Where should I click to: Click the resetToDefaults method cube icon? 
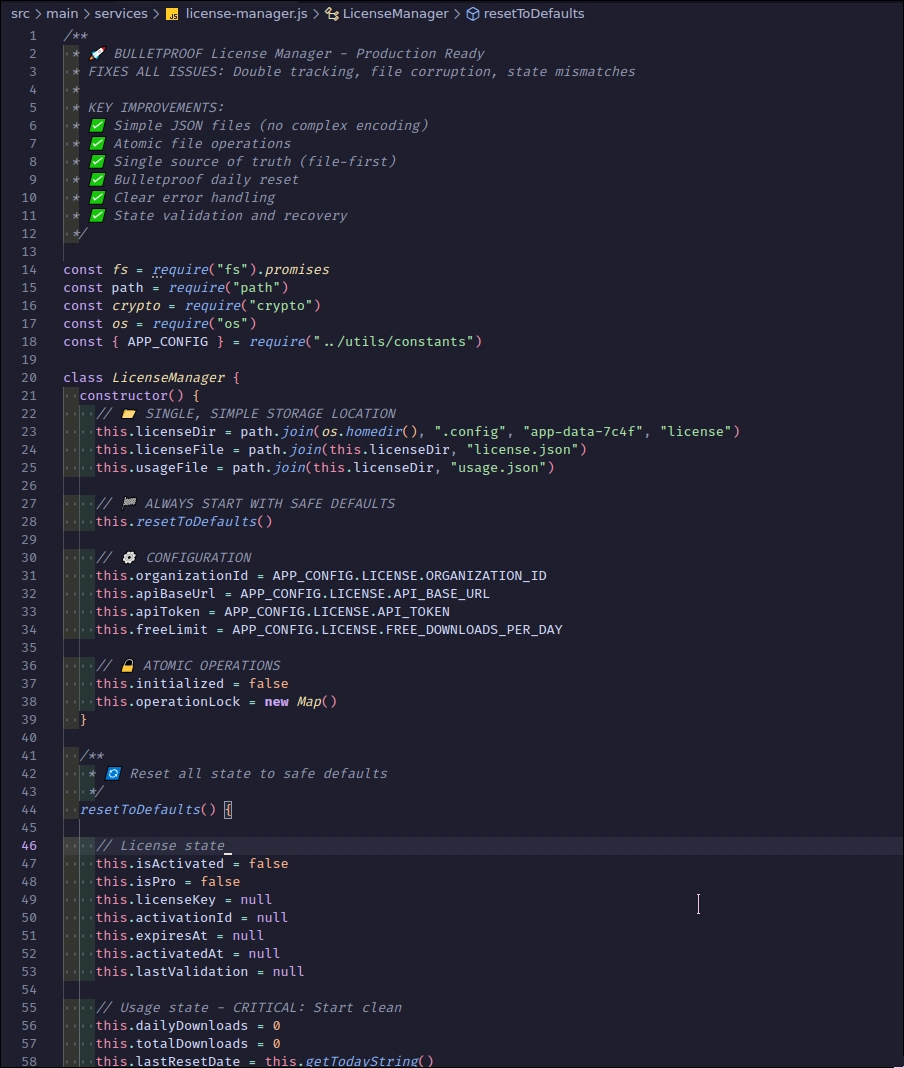(472, 14)
